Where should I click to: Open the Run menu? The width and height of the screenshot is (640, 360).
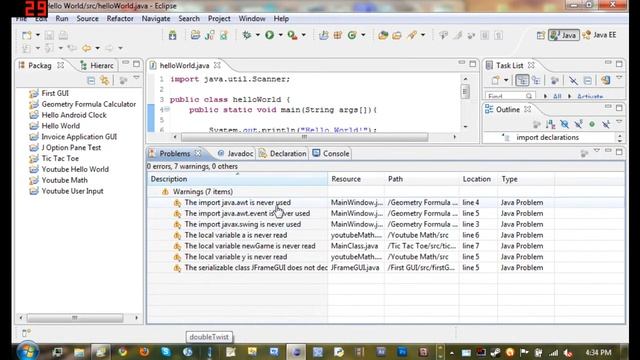click(x=62, y=19)
